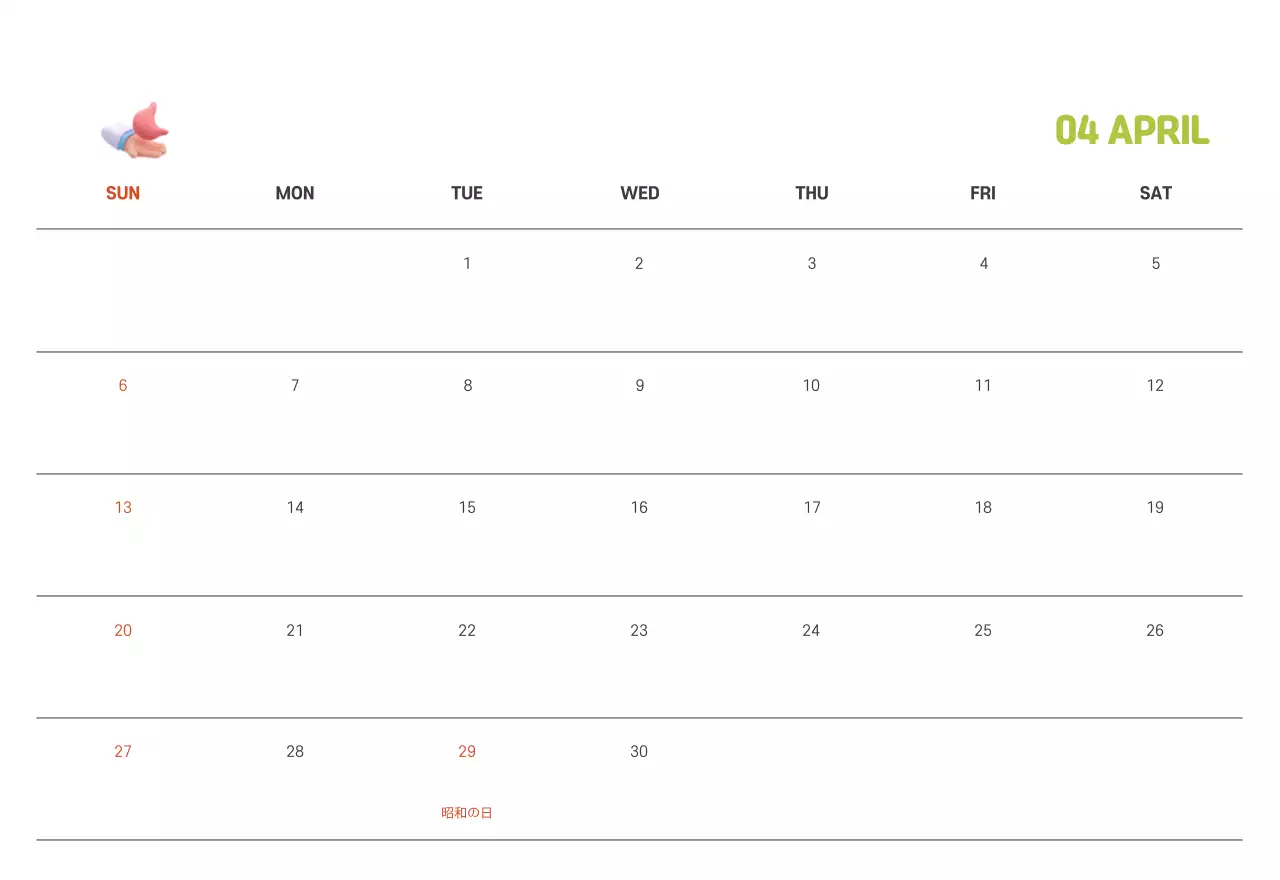Viewport: 1280px width, 880px height.
Task: Select the SUN column header
Action: point(123,193)
